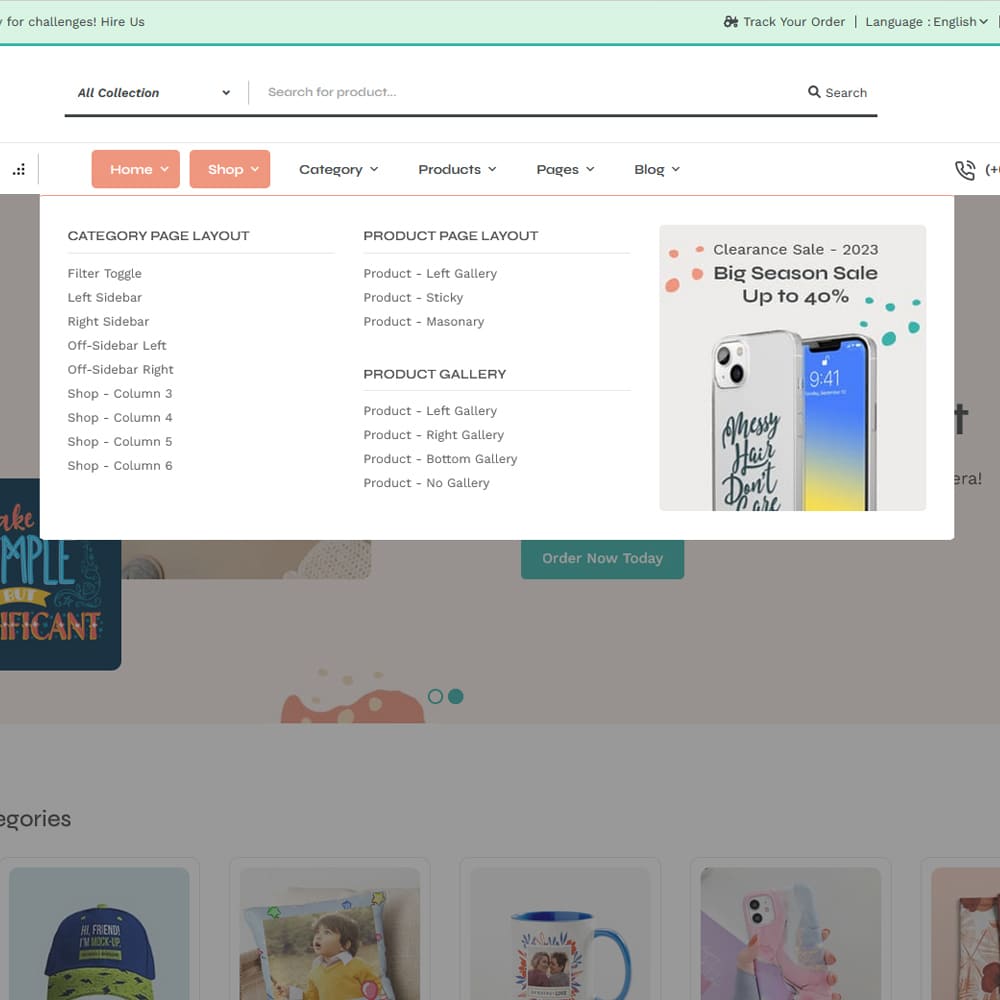
Task: Click the Big Season Sale banner
Action: (792, 368)
